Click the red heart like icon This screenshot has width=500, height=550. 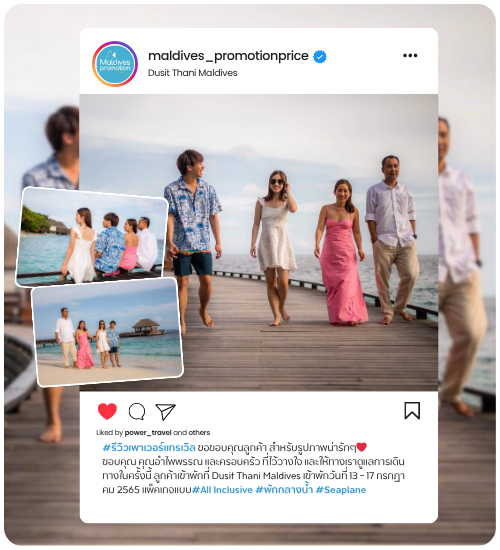click(107, 411)
